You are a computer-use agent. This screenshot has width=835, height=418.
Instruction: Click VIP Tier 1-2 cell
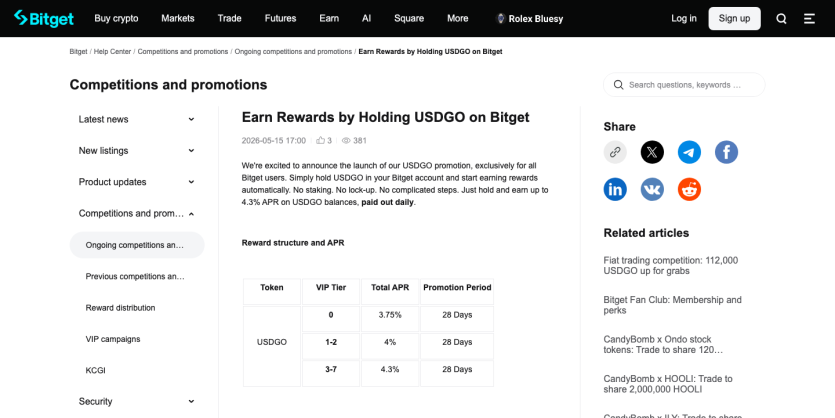[331, 346]
